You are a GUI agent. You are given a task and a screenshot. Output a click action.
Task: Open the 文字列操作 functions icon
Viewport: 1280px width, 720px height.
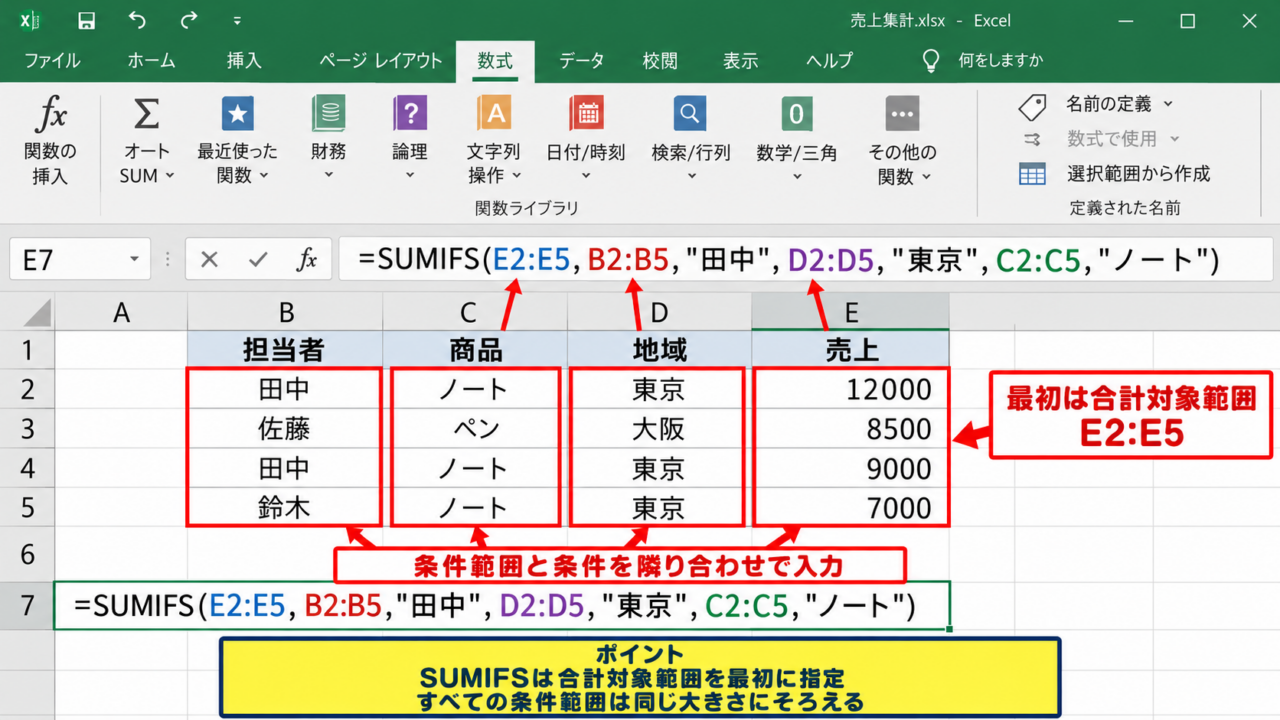(x=494, y=114)
